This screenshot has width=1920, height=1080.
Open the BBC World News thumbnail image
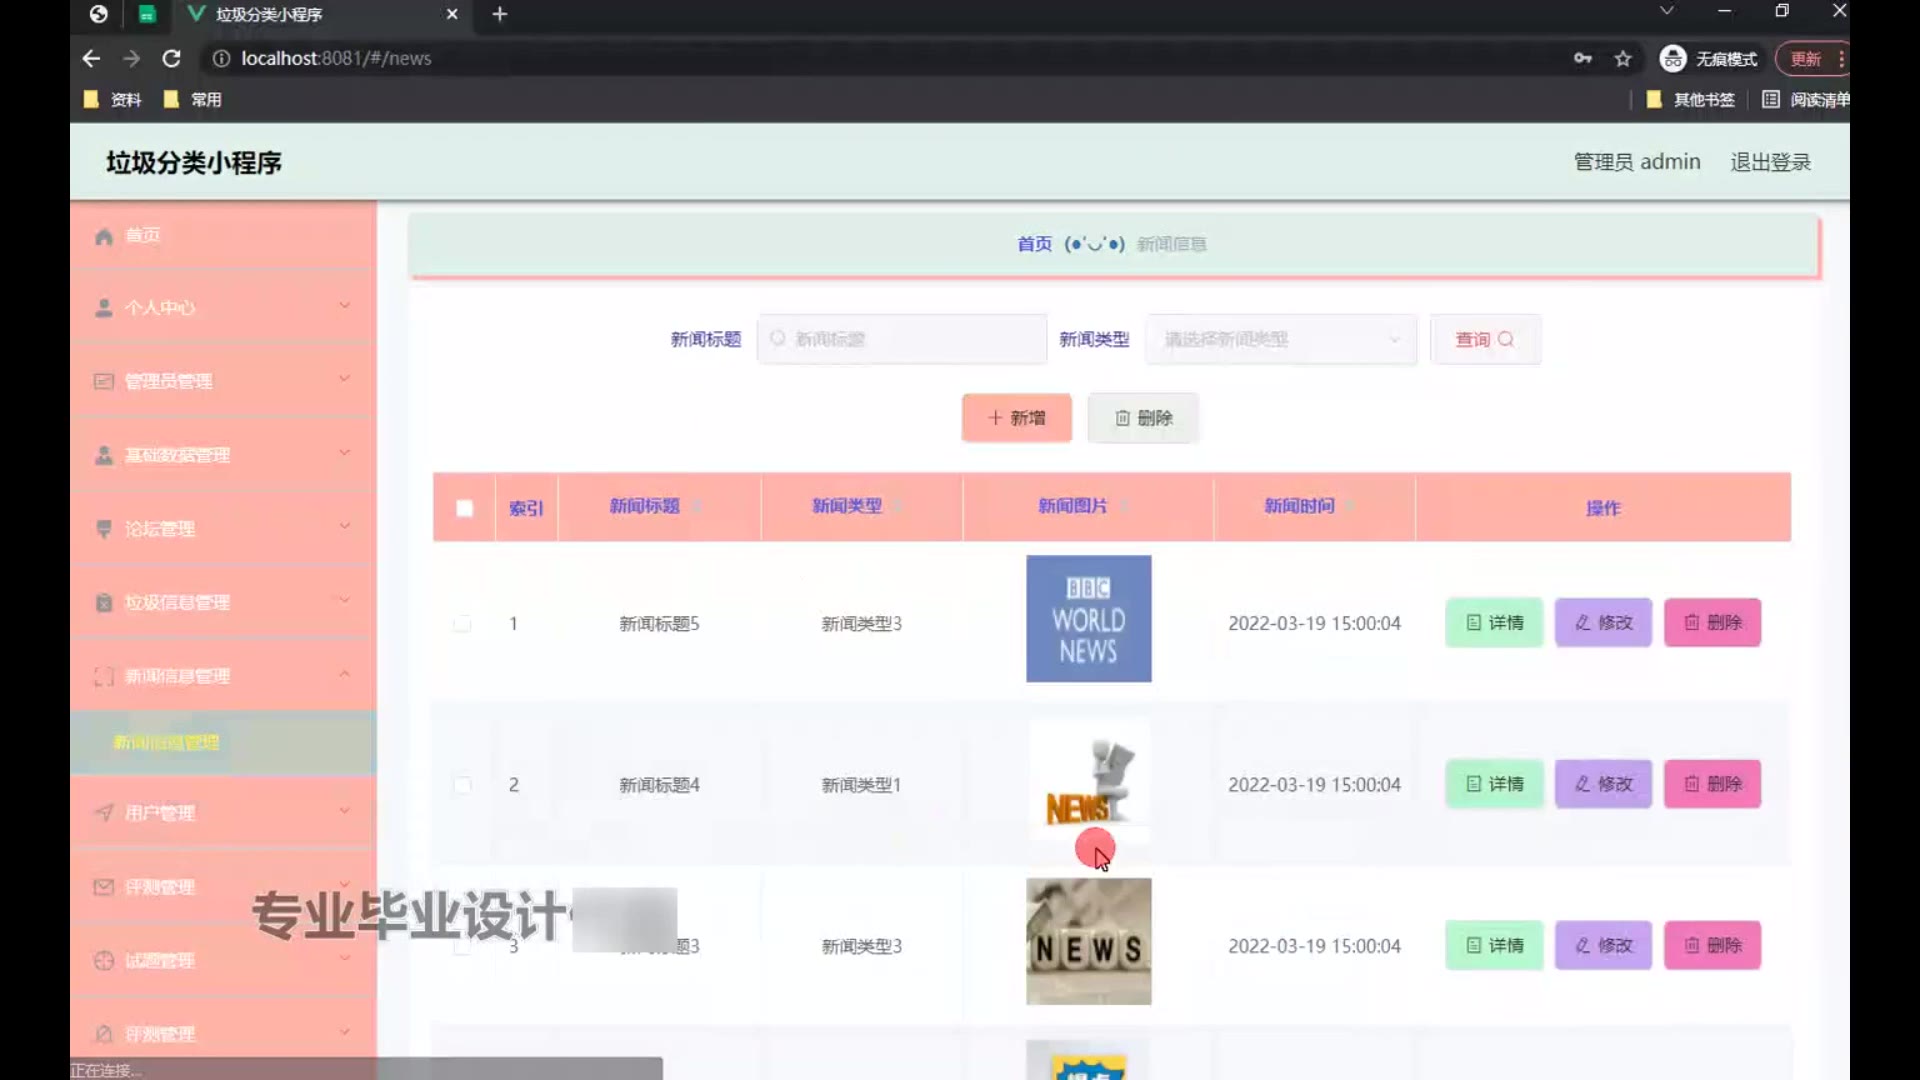coord(1088,619)
